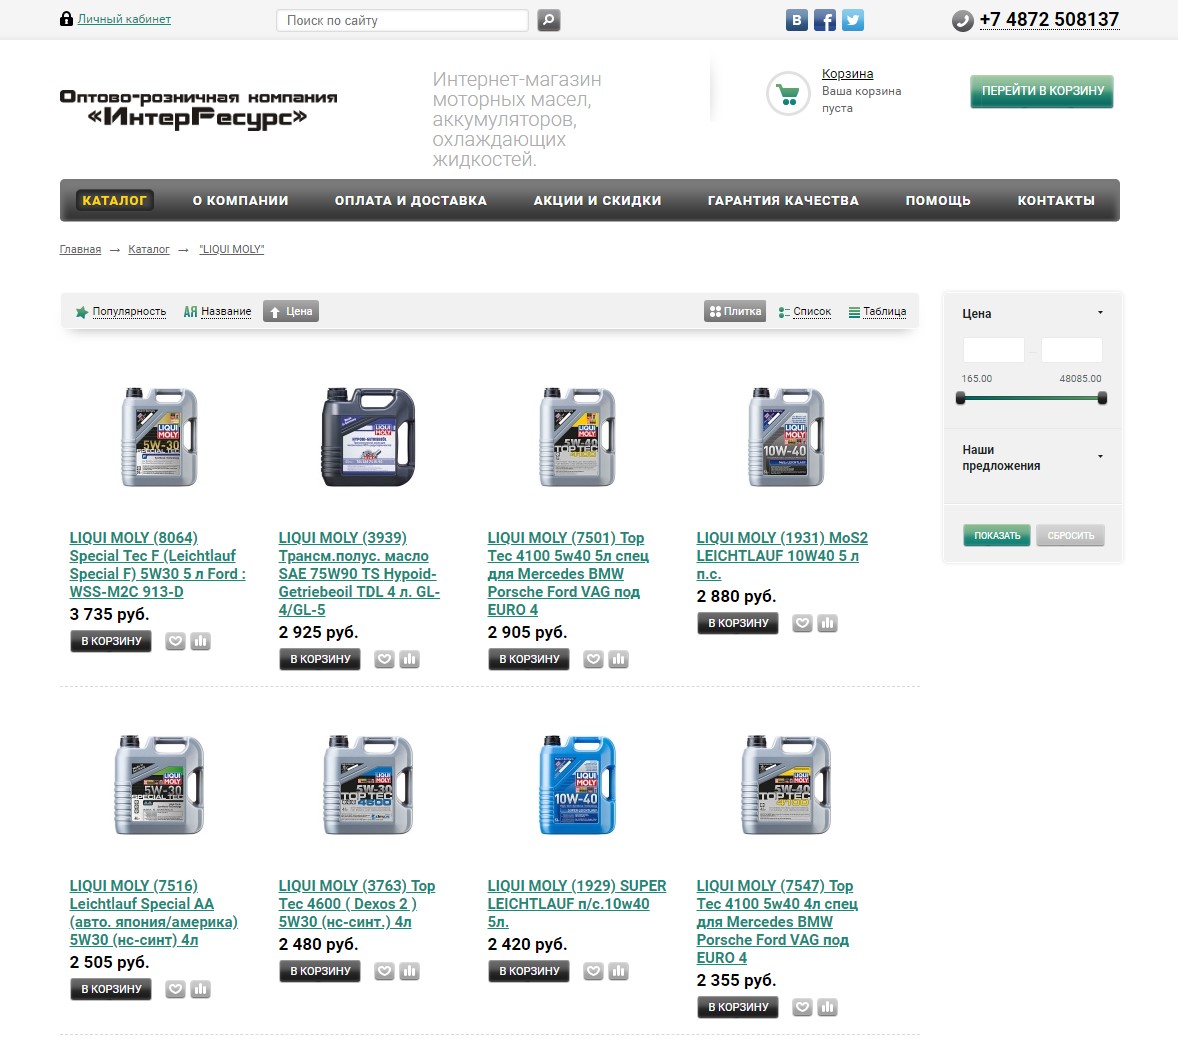
Task: Add LIQUI MOLY (8064) to favorites heart icon
Action: point(175,642)
